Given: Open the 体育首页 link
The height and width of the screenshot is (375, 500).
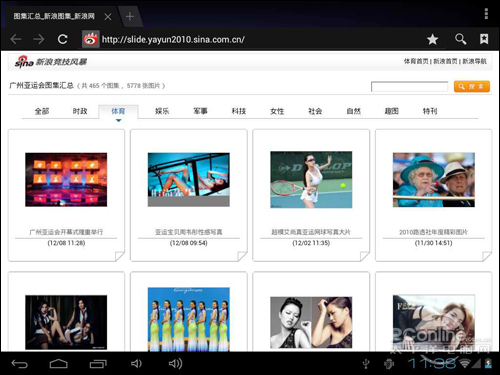Looking at the screenshot, I should pyautogui.click(x=416, y=61).
